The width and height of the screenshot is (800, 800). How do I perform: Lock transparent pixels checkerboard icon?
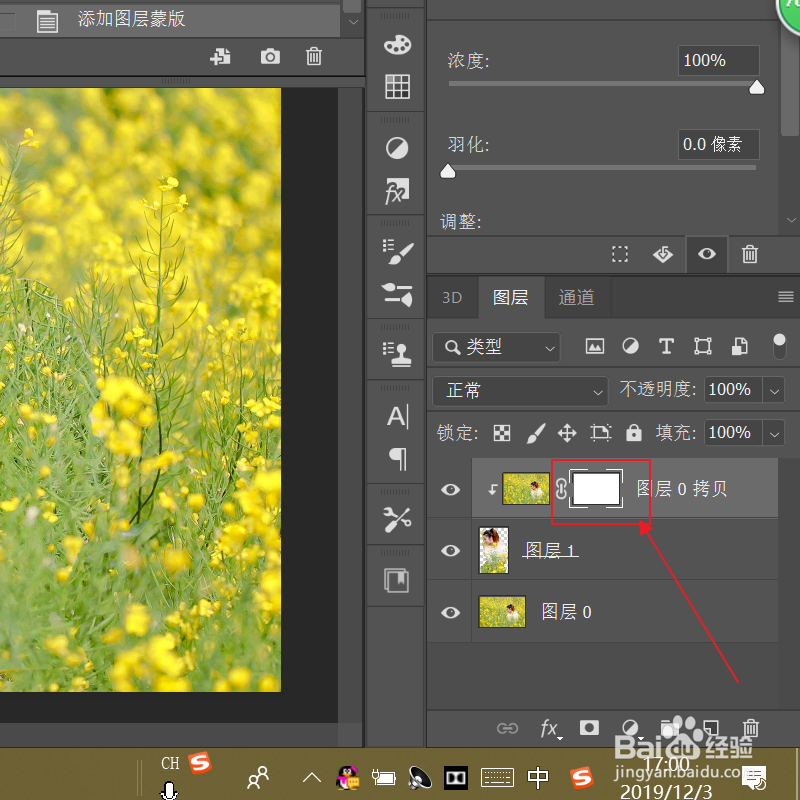502,433
